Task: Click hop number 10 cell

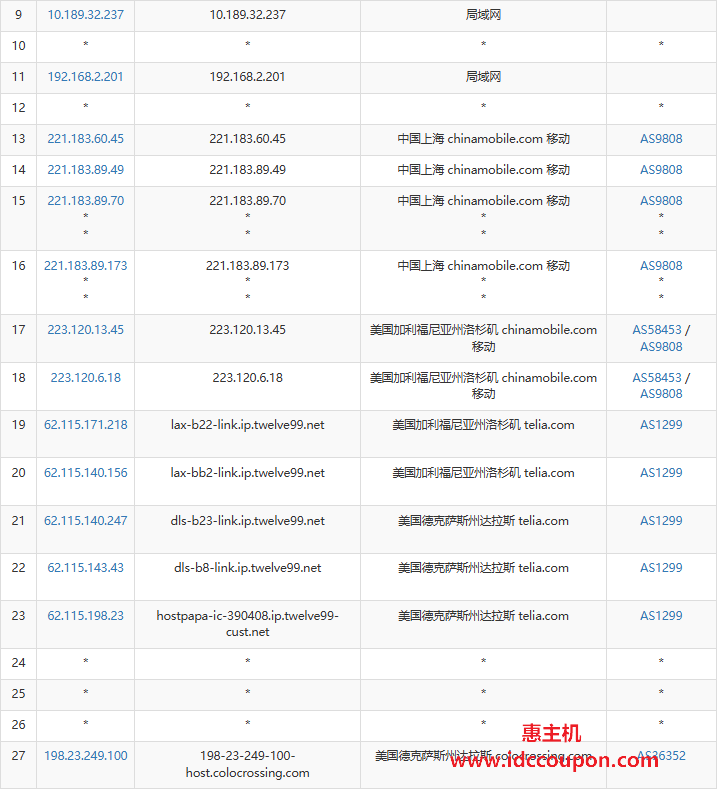Action: point(18,46)
